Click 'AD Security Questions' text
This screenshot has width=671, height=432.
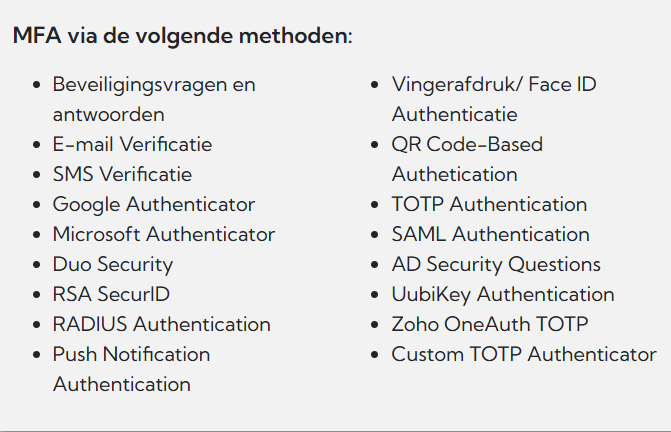point(496,264)
